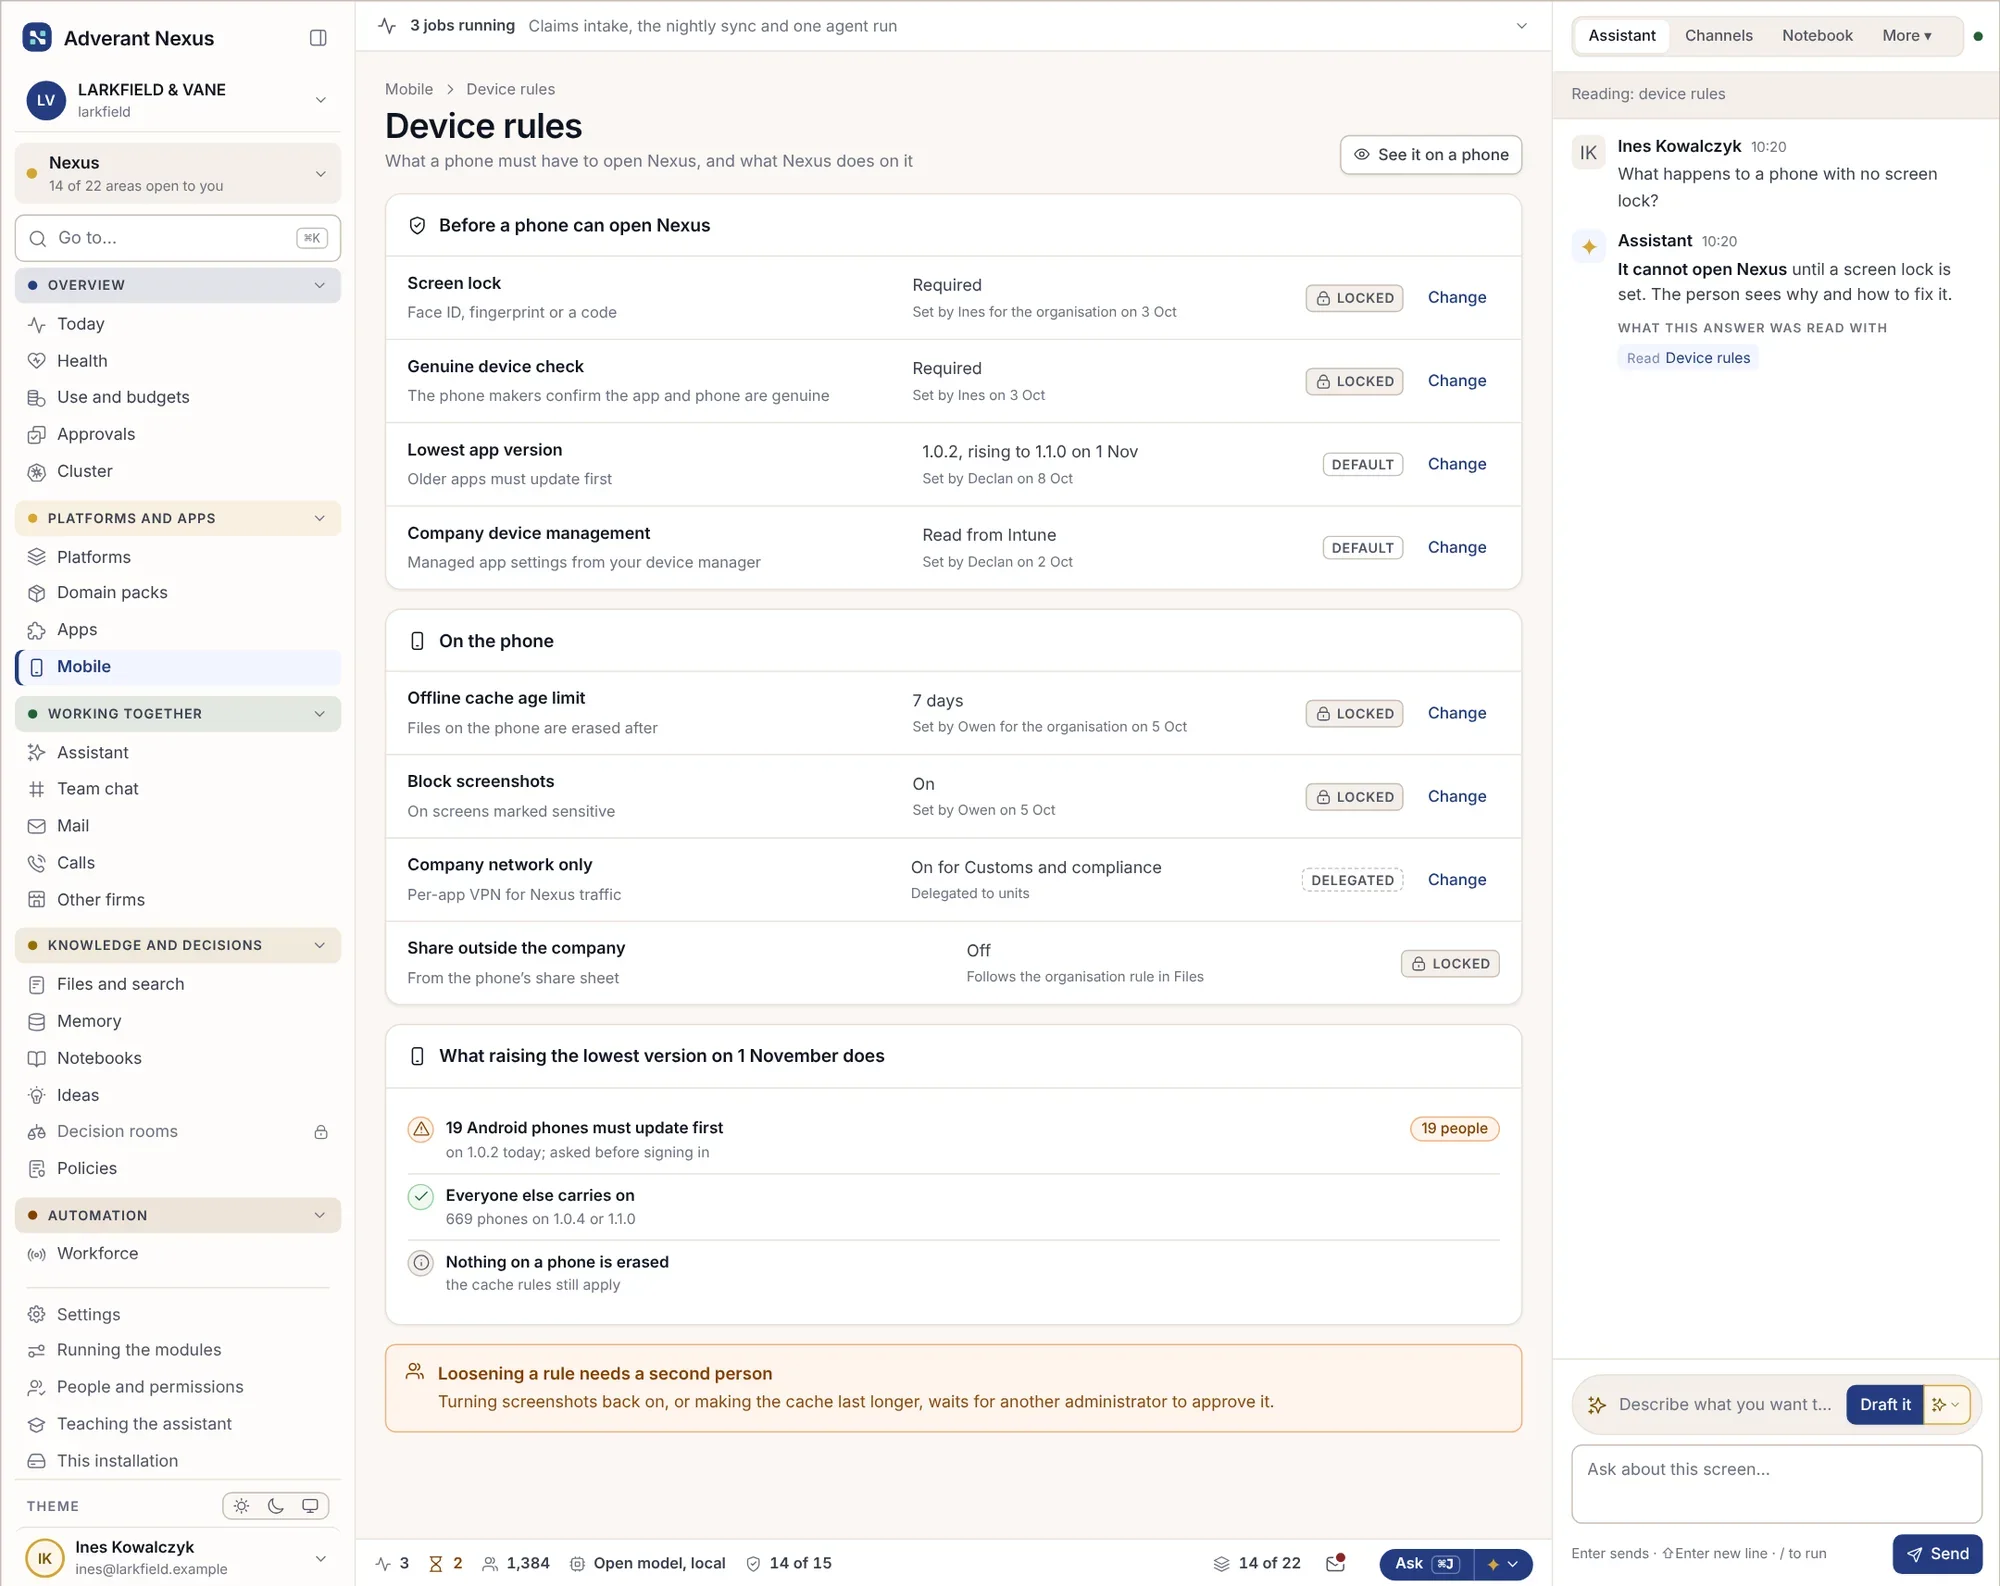This screenshot has height=1586, width=2000.
Task: Click the running jobs count in status bar
Action: [x=392, y=1563]
